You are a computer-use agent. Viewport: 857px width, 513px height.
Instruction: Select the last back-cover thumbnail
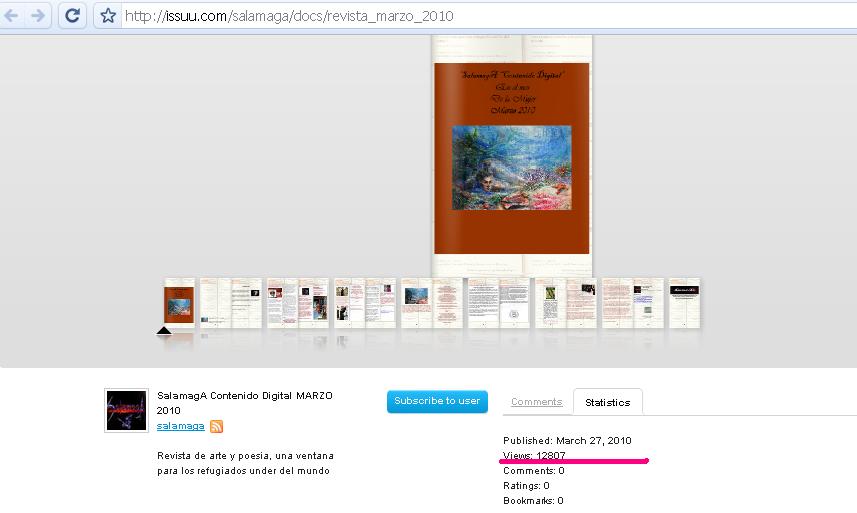point(684,303)
